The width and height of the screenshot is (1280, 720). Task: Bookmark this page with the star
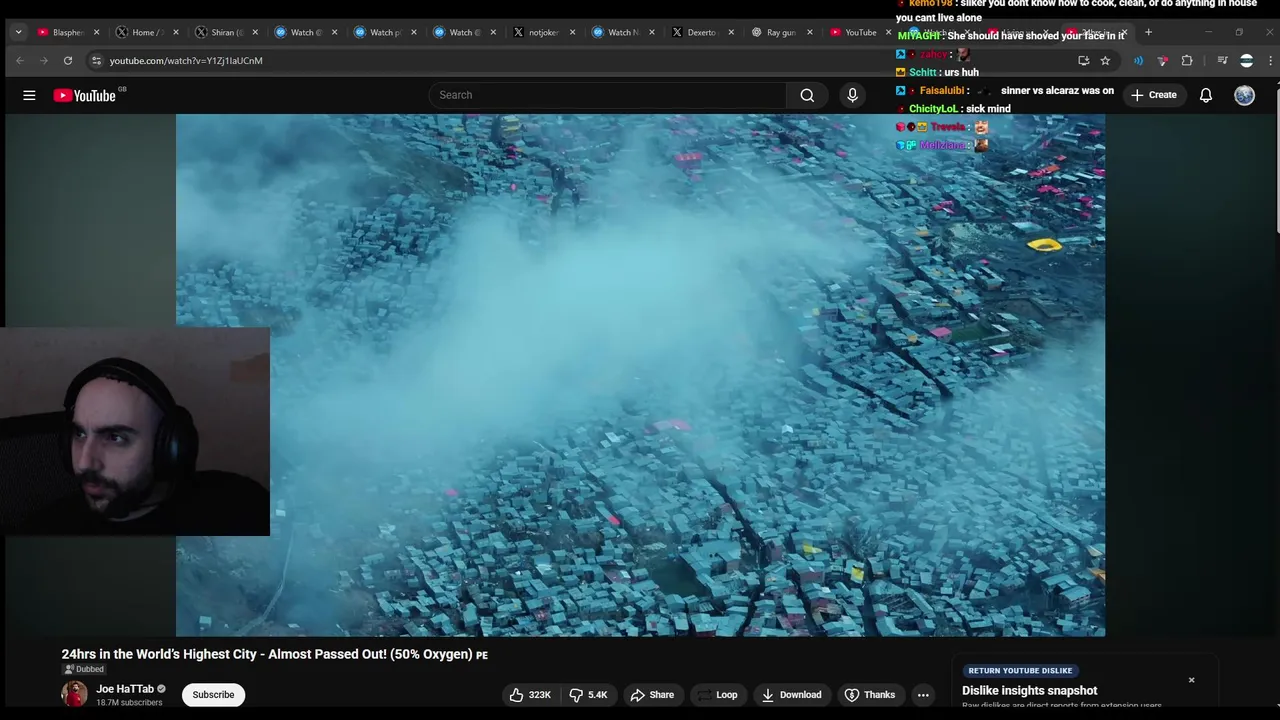tap(1105, 61)
